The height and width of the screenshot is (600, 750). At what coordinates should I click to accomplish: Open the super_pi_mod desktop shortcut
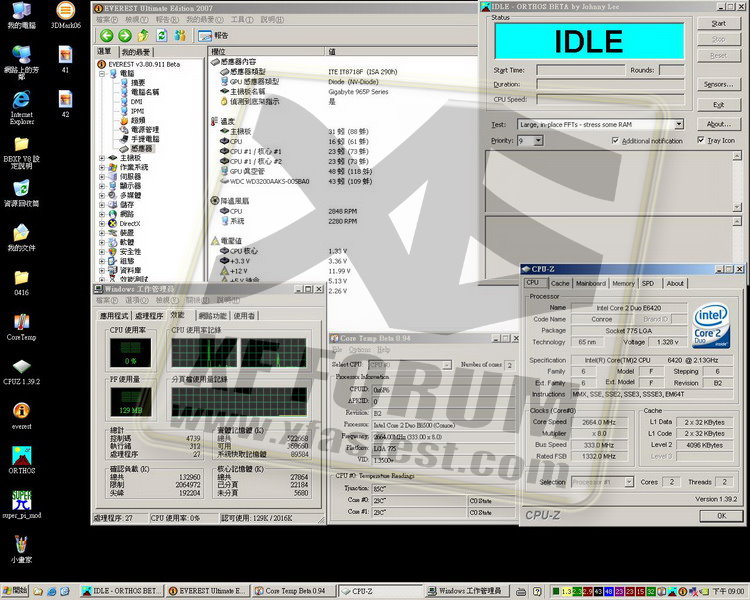[22, 505]
